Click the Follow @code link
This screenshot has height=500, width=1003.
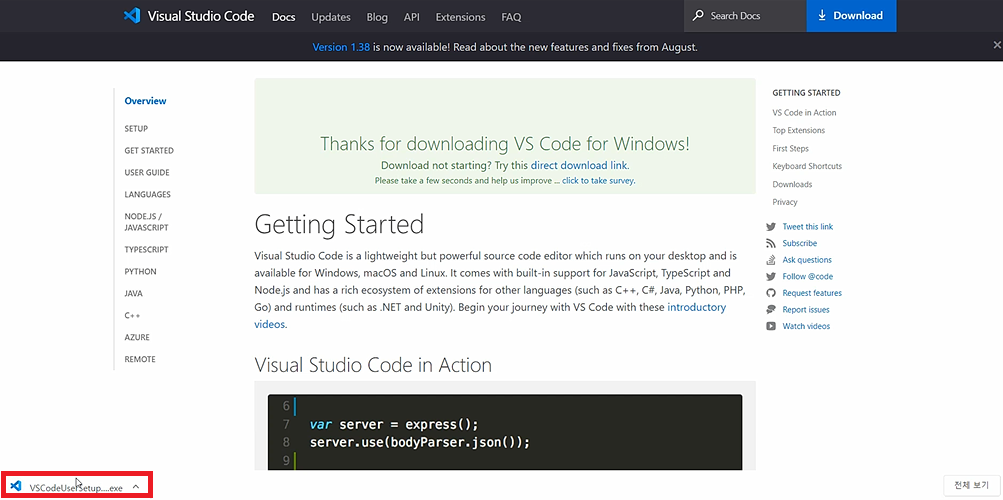807,277
